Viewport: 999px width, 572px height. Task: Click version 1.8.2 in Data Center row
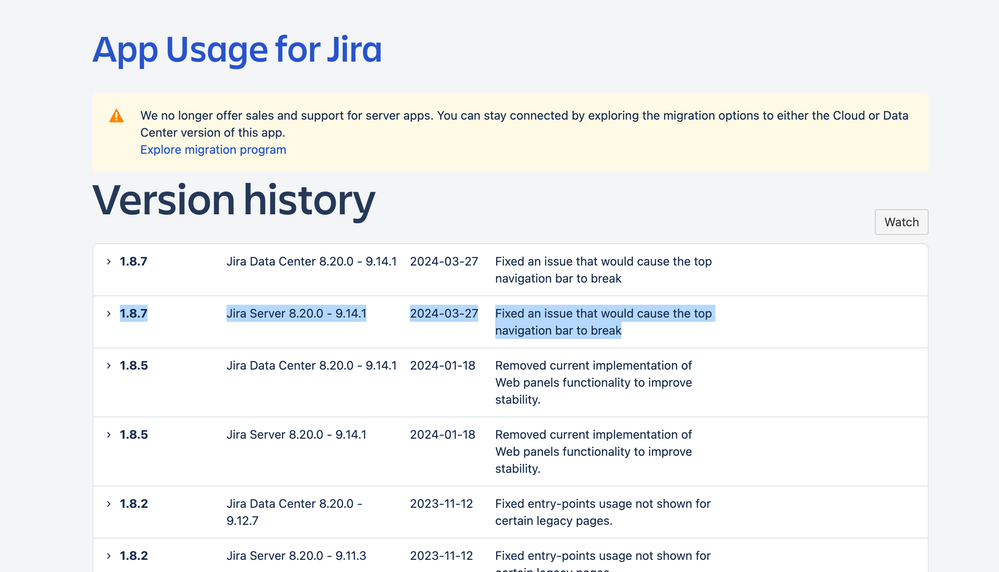click(x=134, y=503)
